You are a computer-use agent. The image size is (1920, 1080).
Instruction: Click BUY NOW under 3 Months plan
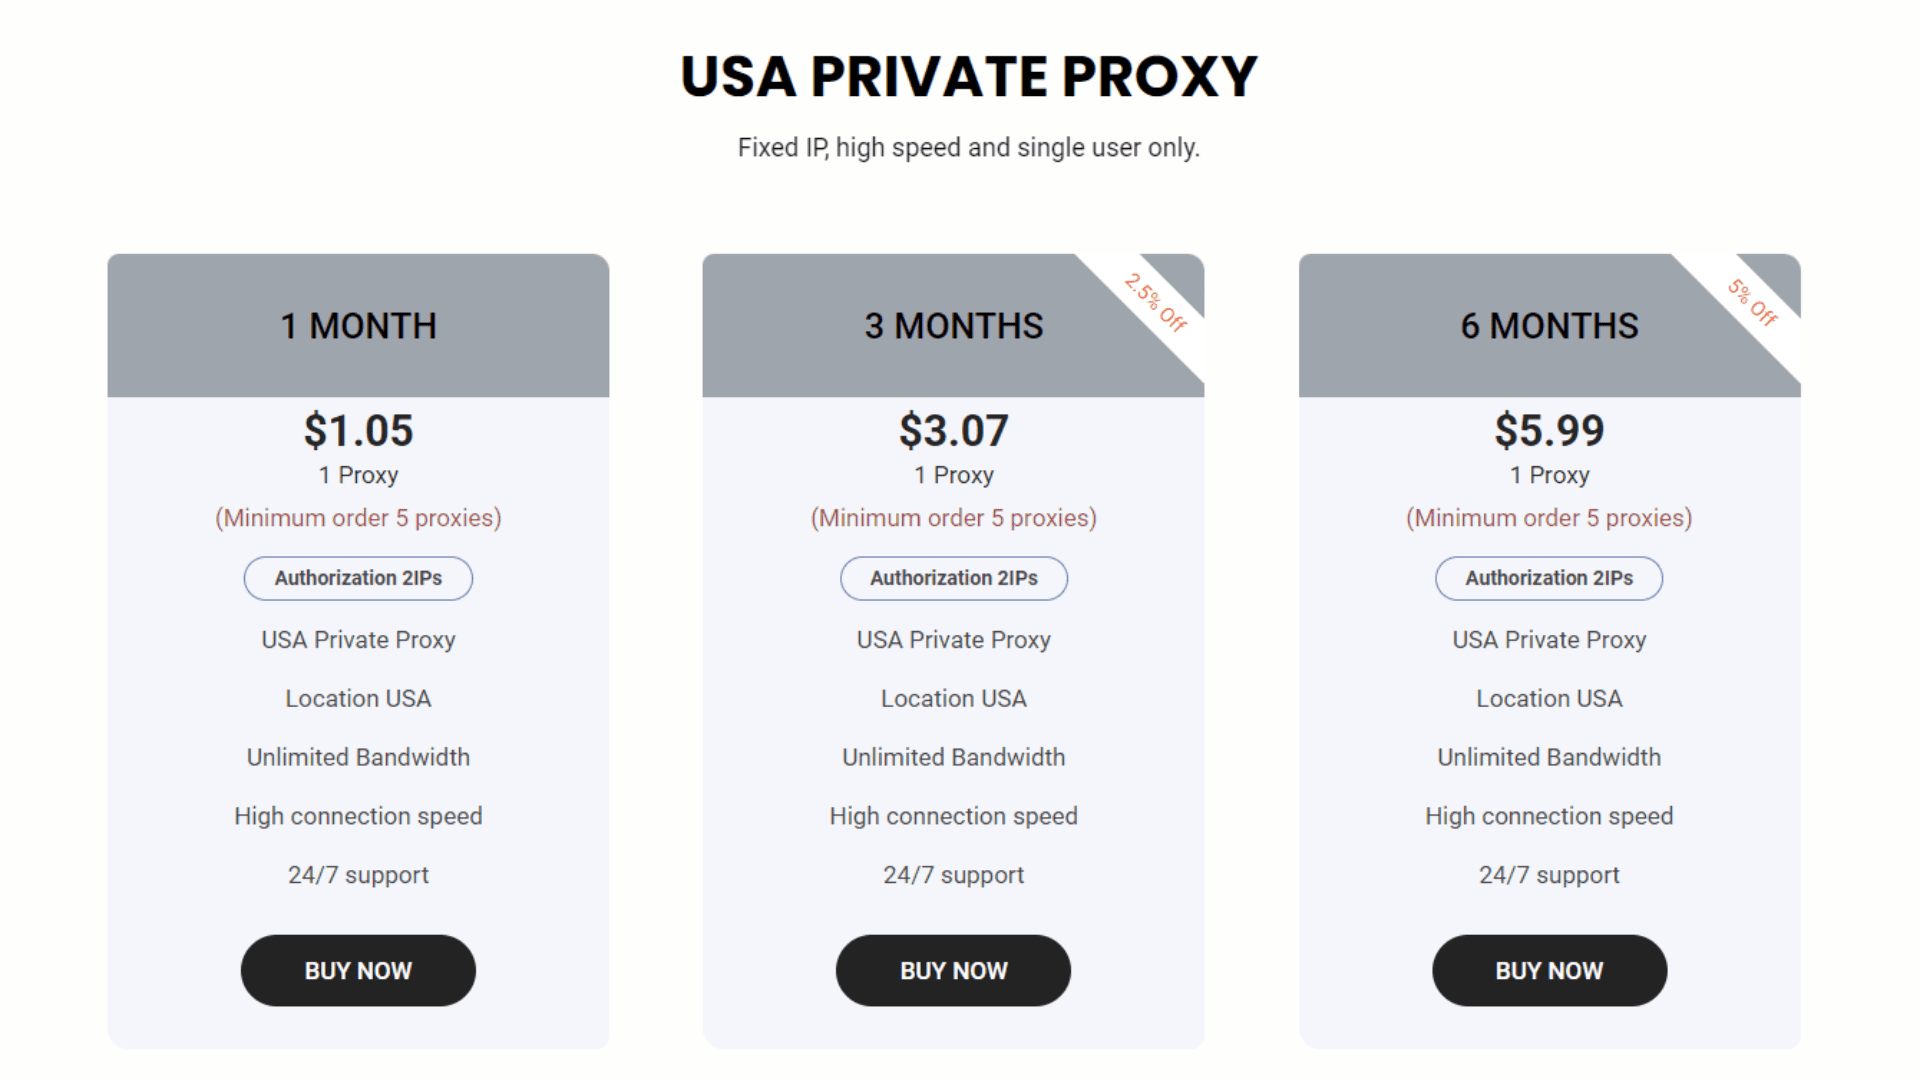pos(953,970)
